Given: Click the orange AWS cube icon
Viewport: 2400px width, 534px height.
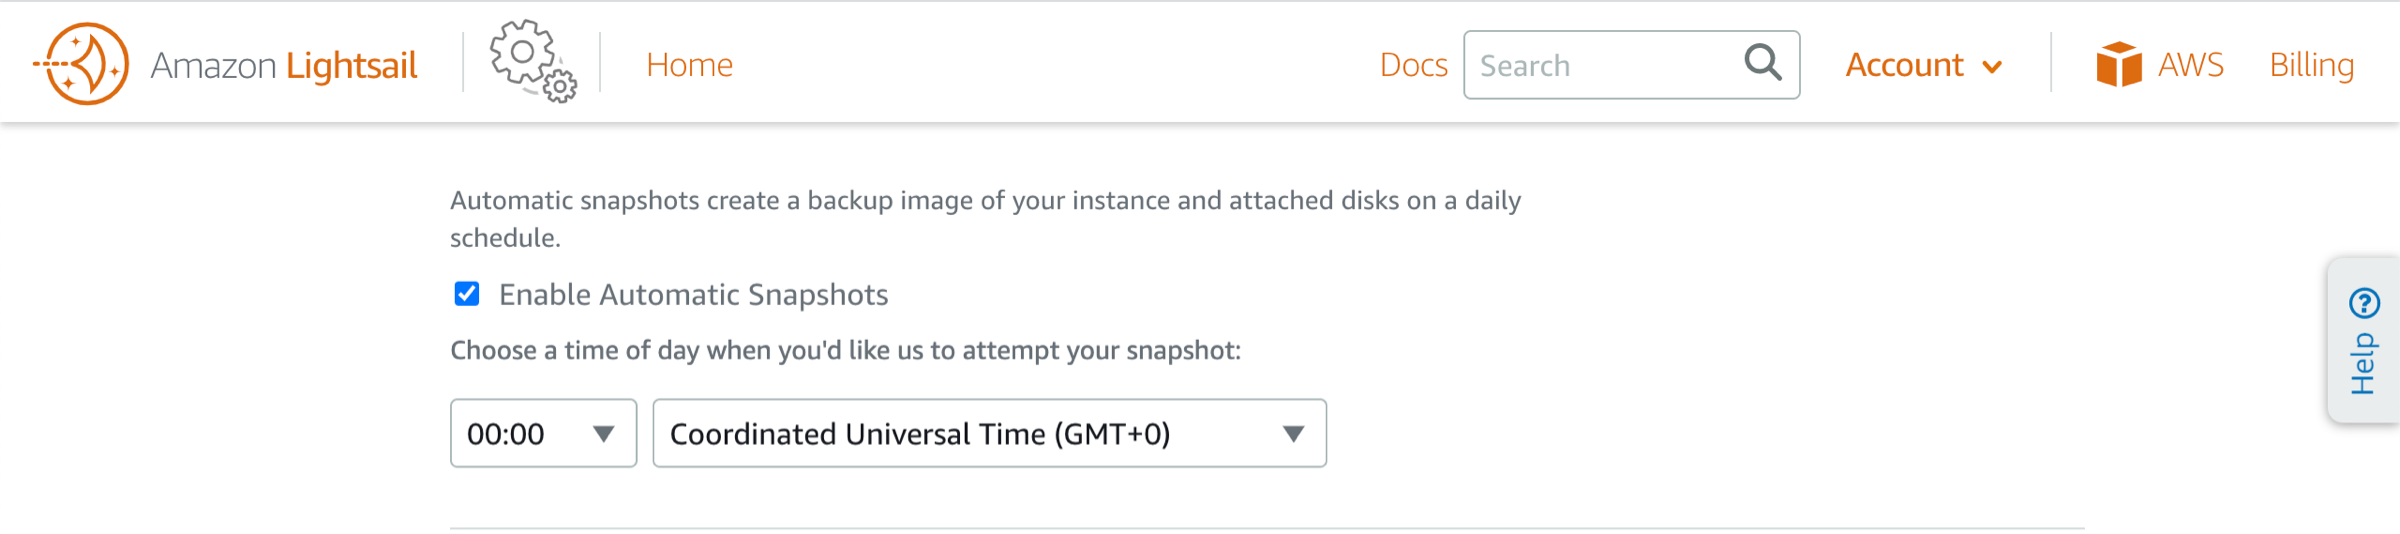Looking at the screenshot, I should point(2119,64).
